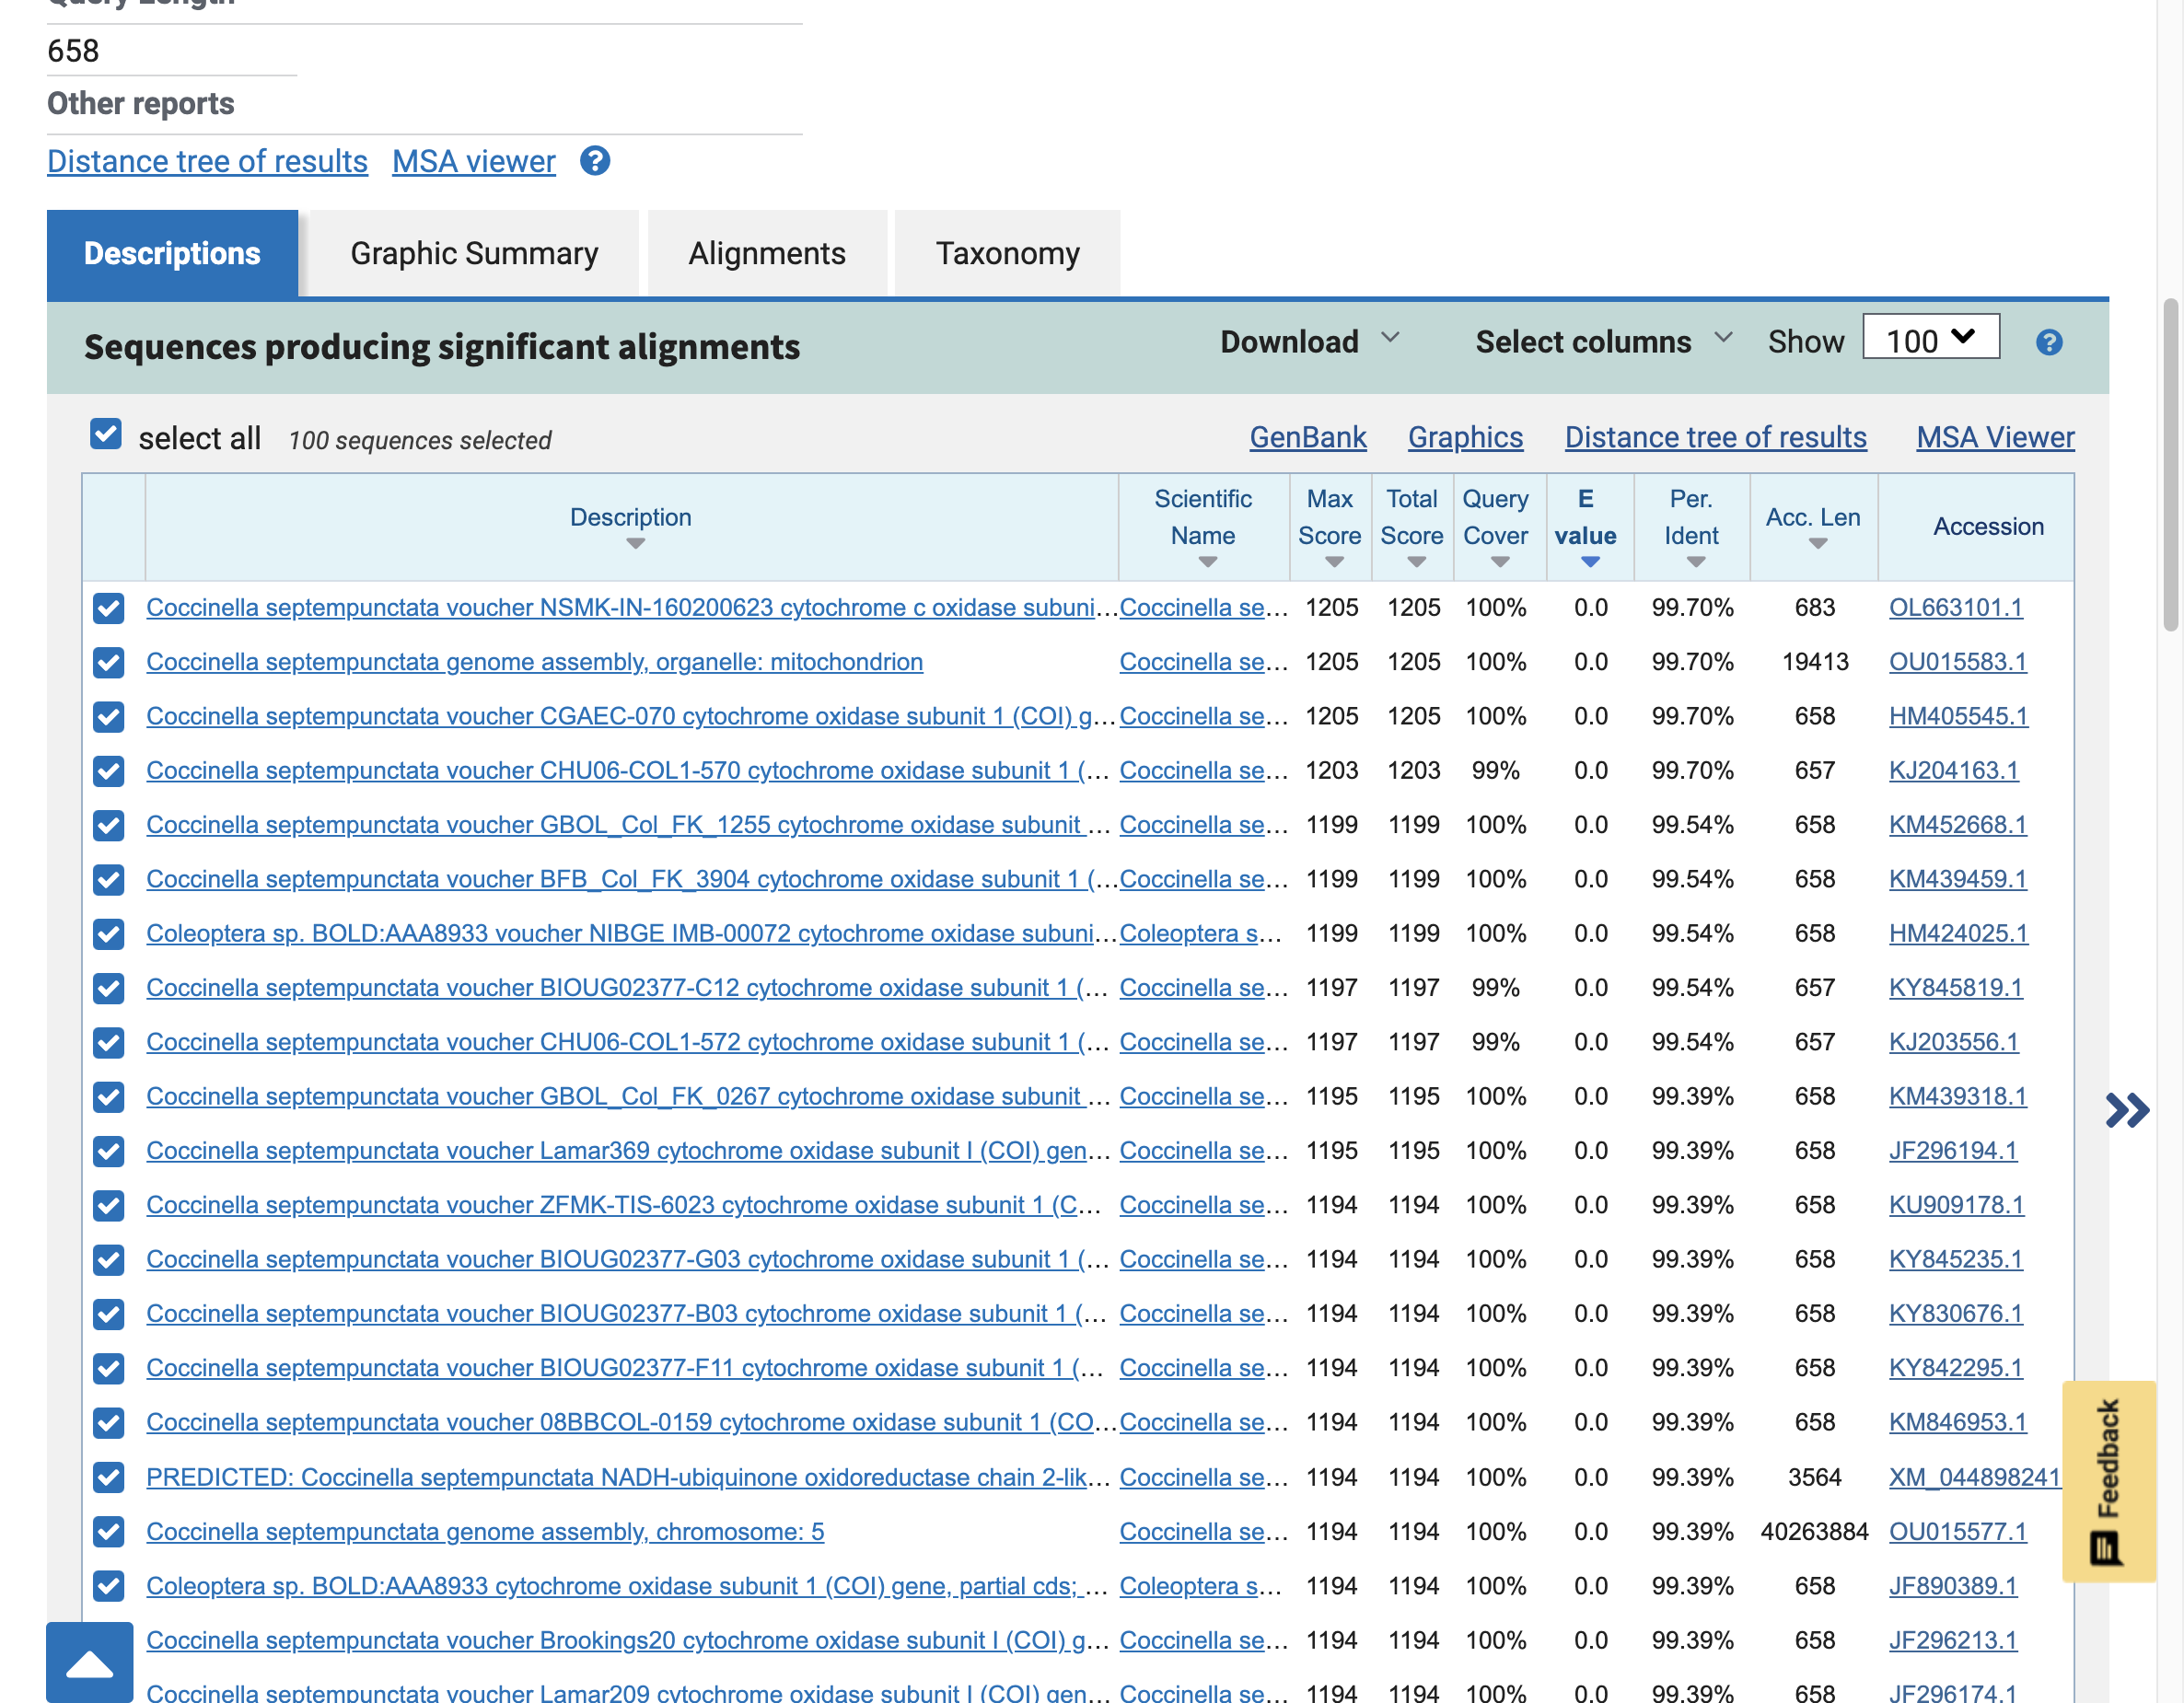Click the double-chevron expand arrow at right
2184x1703 pixels.
(x=2127, y=1110)
